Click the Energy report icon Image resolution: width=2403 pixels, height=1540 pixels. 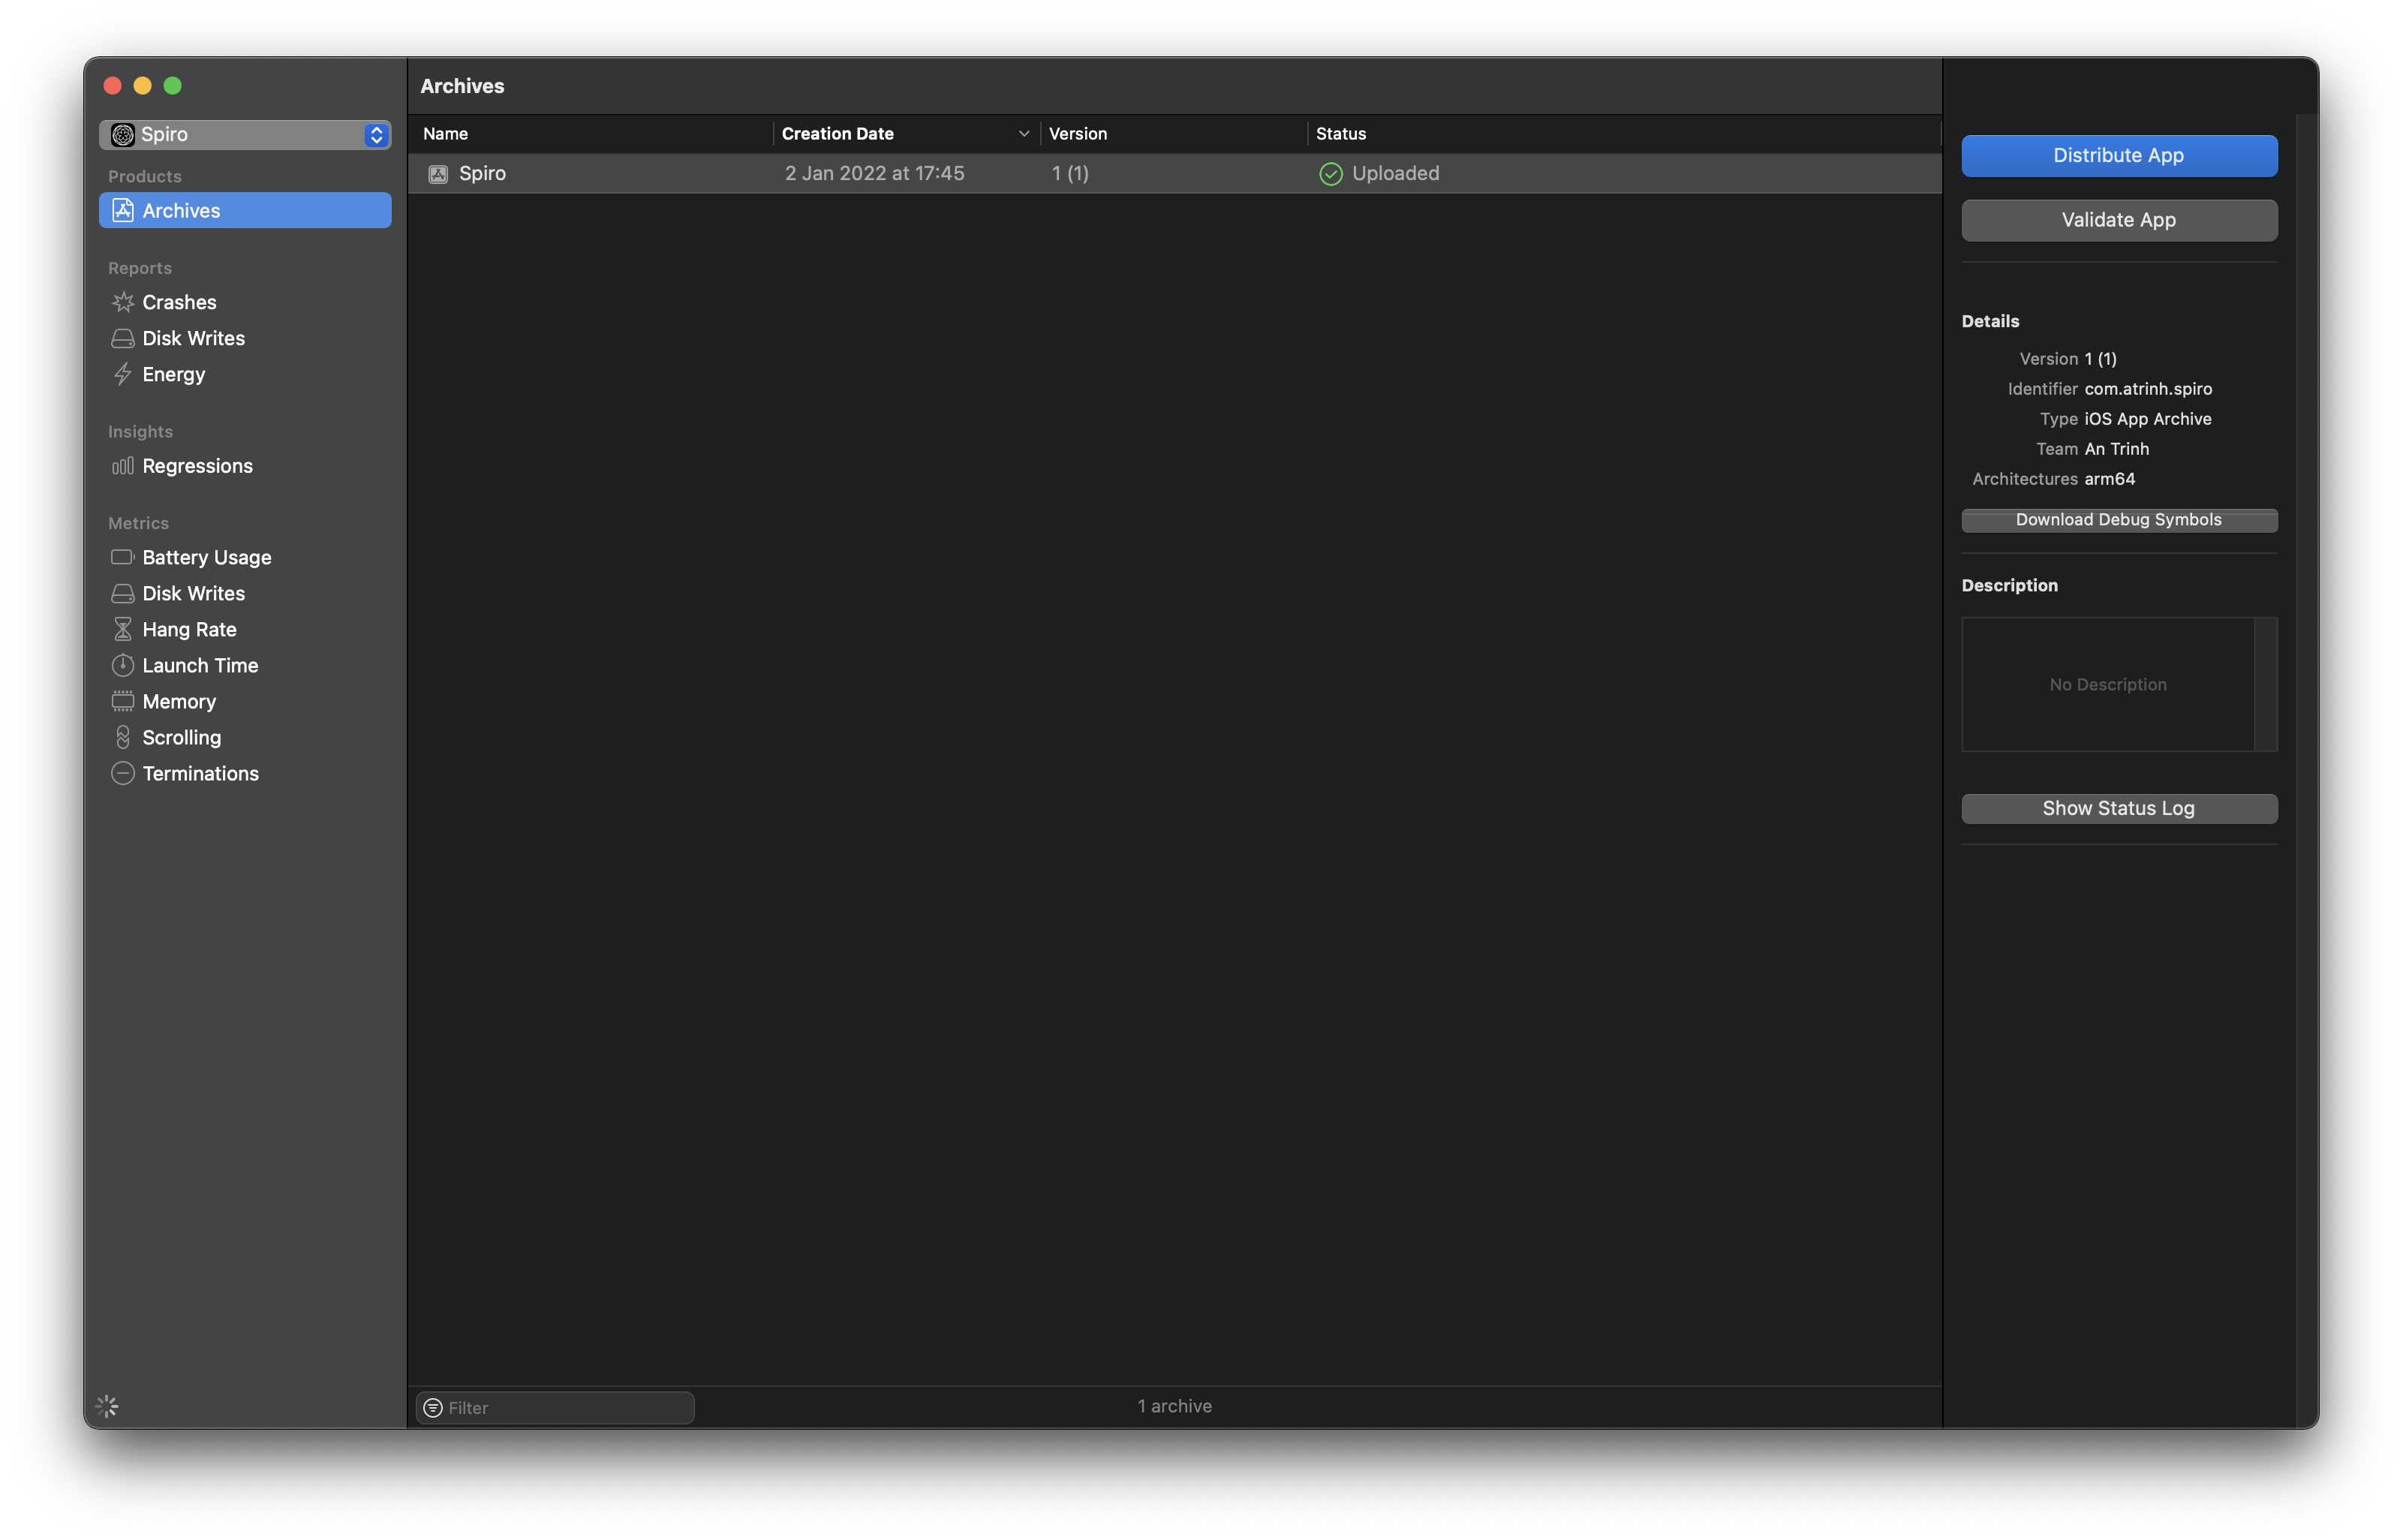click(x=121, y=373)
